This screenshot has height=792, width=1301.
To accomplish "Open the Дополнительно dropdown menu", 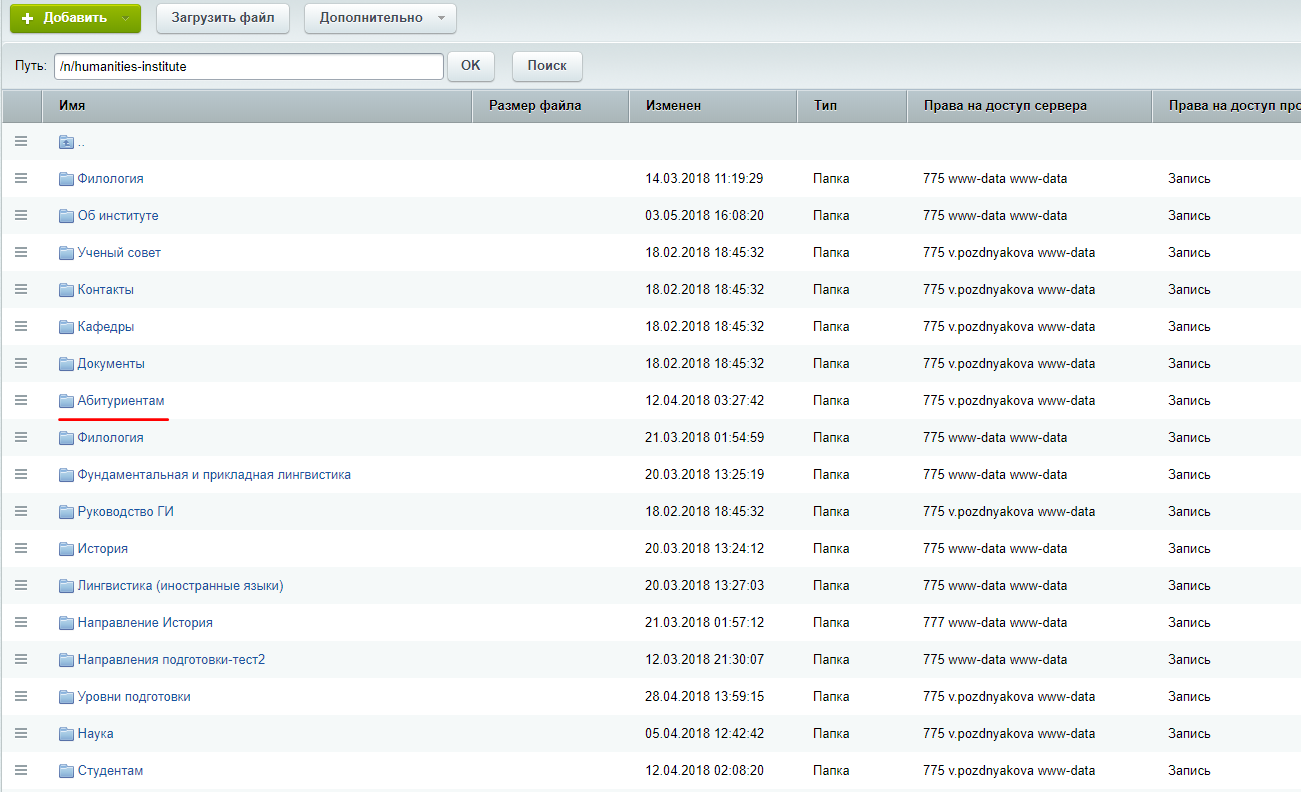I will tap(380, 18).
